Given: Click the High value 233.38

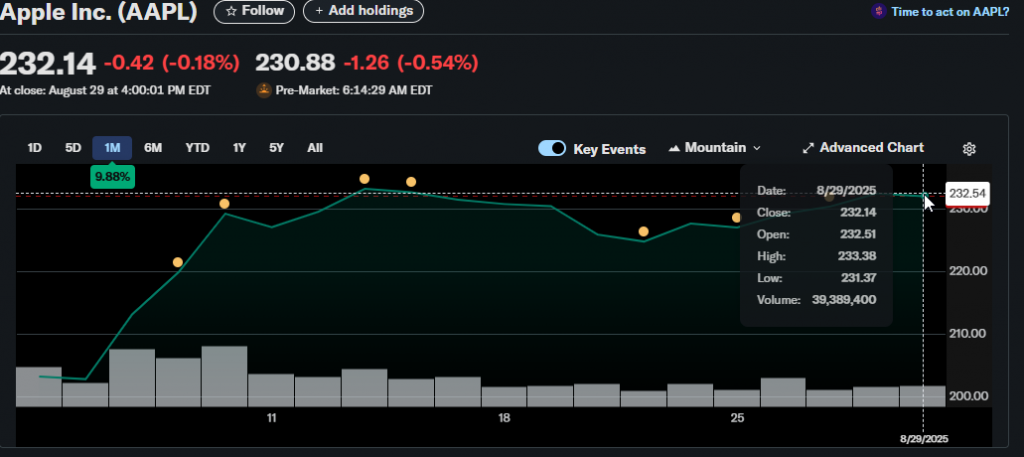Looking at the screenshot, I should point(857,256).
